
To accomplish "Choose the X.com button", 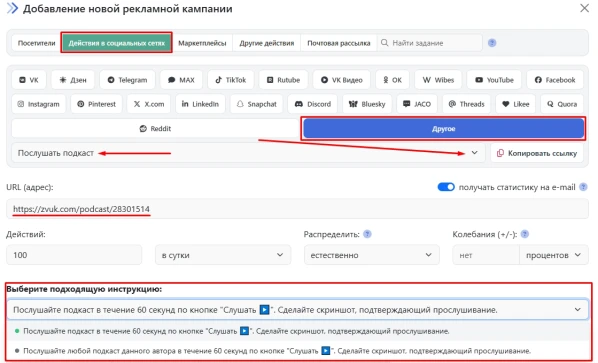I will pyautogui.click(x=149, y=104).
